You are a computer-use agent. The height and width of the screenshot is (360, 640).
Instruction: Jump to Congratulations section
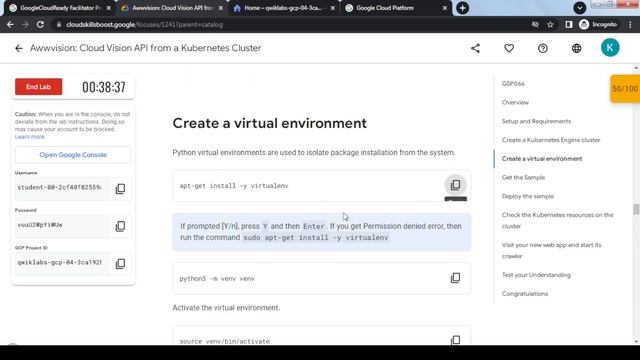coord(524,294)
